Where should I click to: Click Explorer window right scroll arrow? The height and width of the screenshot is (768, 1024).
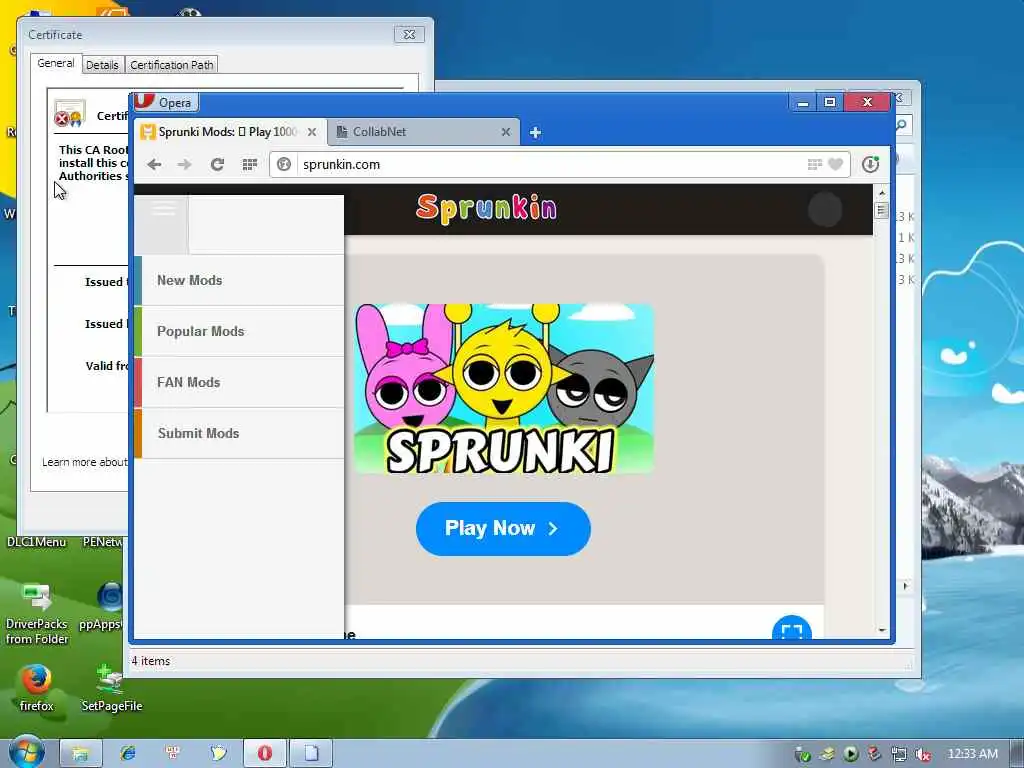(905, 586)
